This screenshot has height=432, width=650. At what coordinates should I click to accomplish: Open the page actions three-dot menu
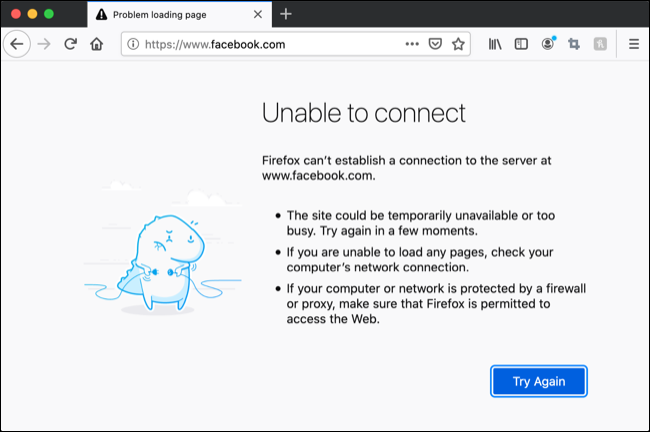click(412, 44)
